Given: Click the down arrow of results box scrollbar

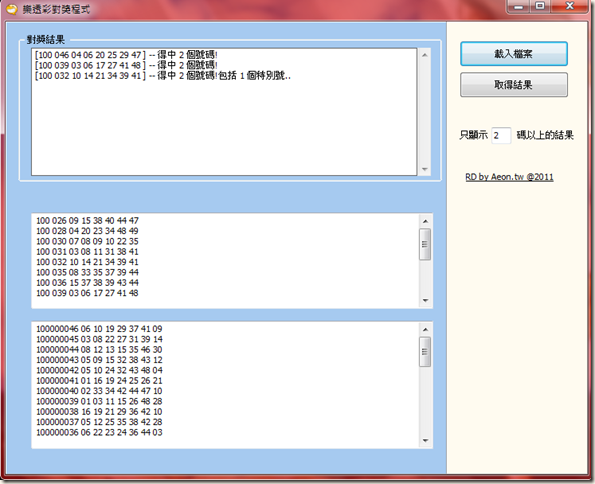Looking at the screenshot, I should [x=425, y=169].
